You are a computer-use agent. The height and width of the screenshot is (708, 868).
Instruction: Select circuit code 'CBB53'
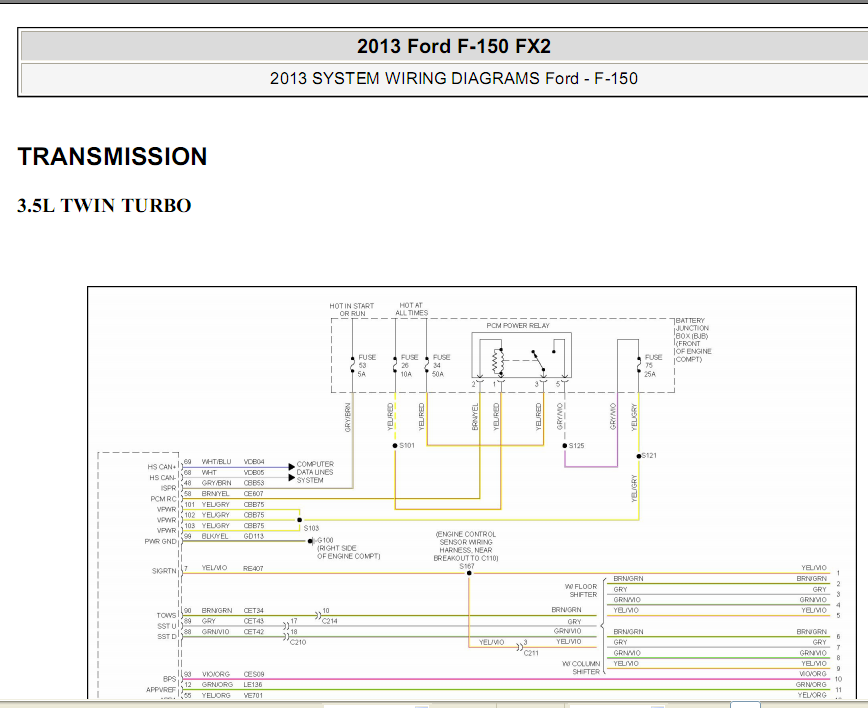point(254,483)
